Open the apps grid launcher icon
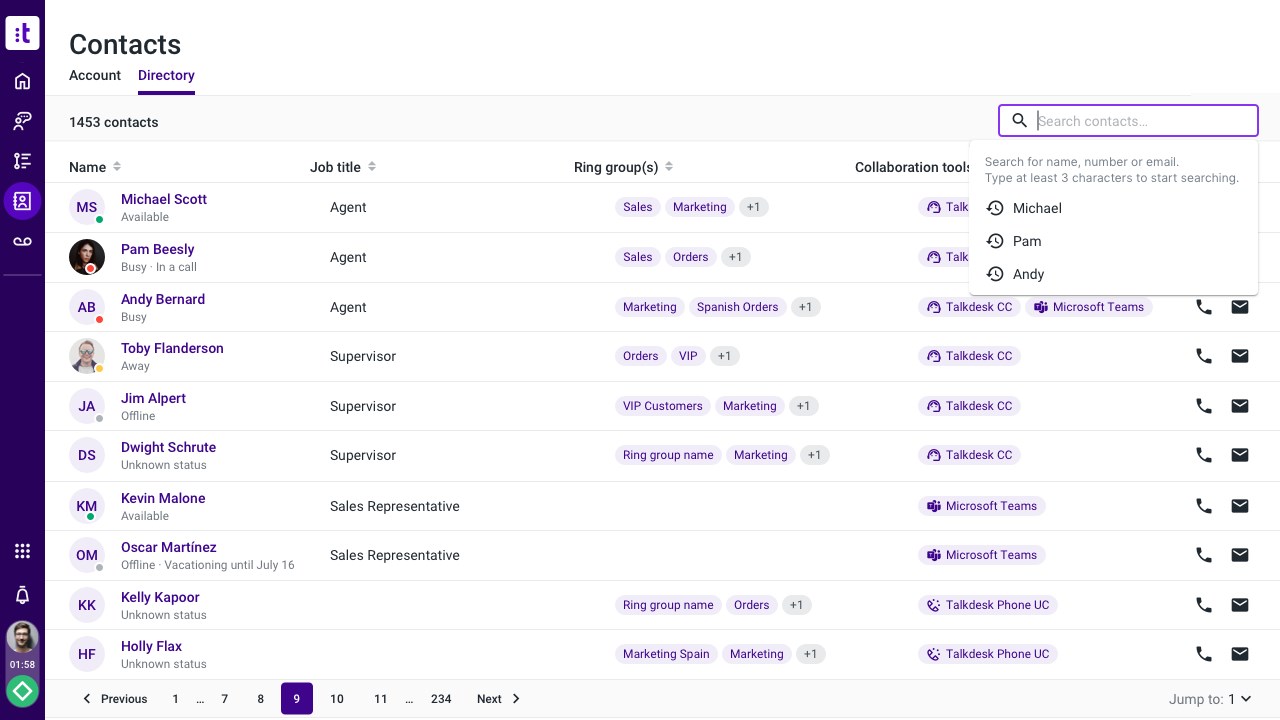This screenshot has height=720, width=1280. pos(22,551)
